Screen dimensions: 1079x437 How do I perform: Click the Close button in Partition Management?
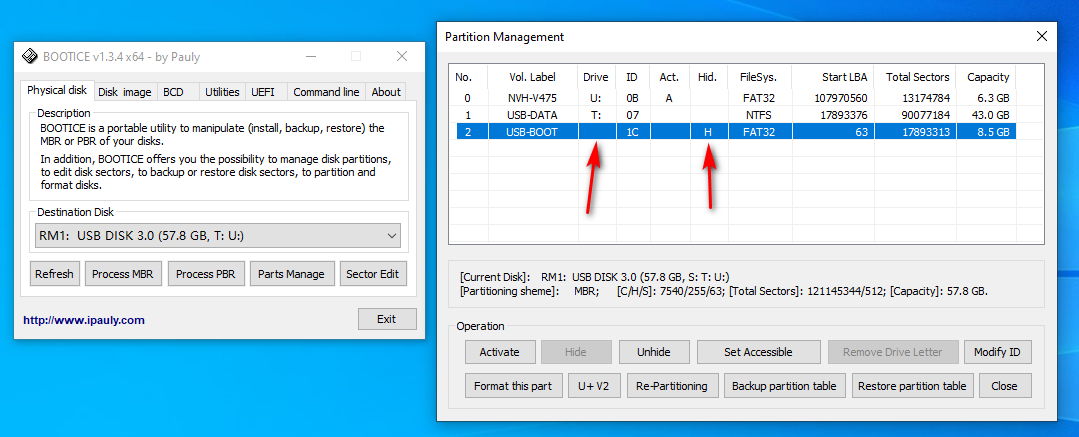pyautogui.click(x=1005, y=386)
